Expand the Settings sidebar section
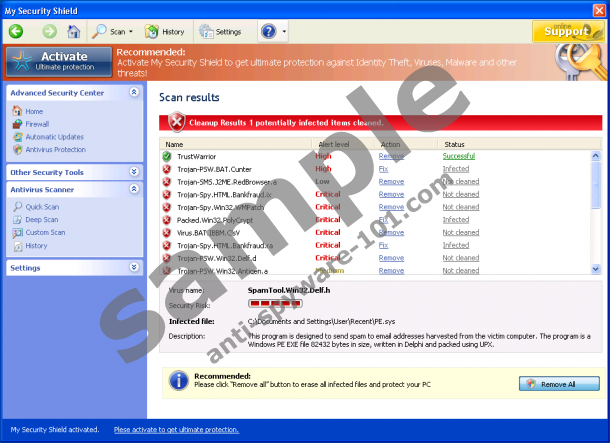610x443 pixels. [x=134, y=267]
